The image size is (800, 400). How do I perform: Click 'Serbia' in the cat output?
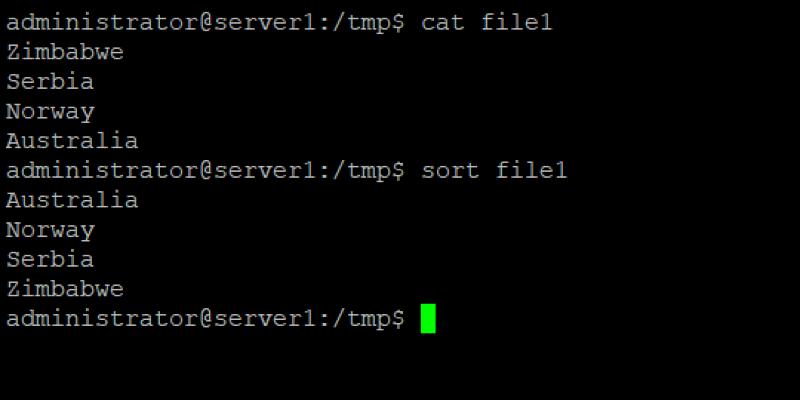[x=50, y=82]
